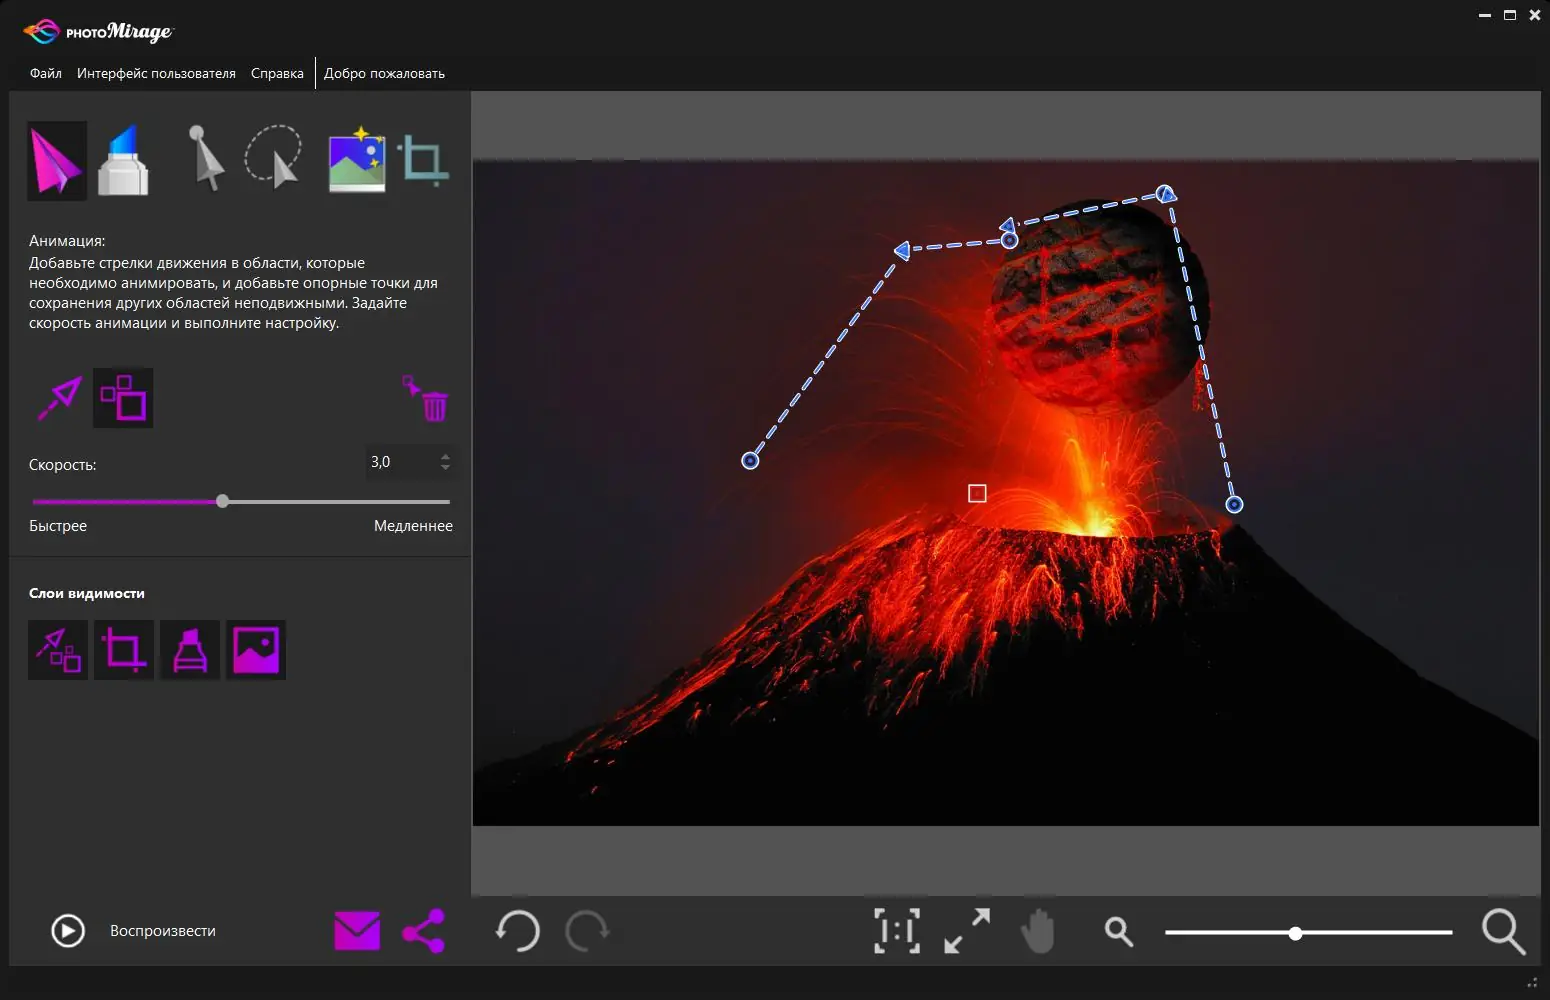This screenshot has height=1000, width=1550.
Task: Select the Crop tool
Action: (x=423, y=161)
